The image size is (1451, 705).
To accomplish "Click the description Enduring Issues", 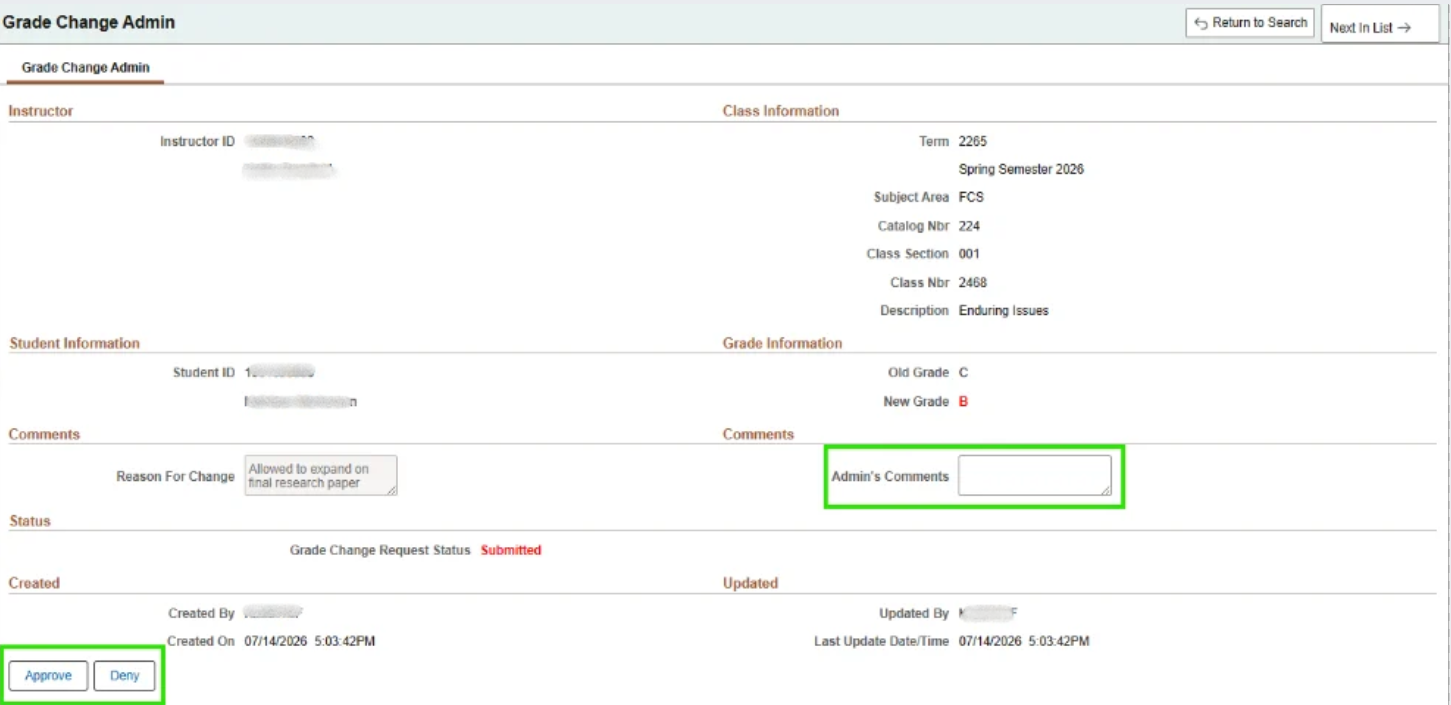I will (x=1003, y=311).
